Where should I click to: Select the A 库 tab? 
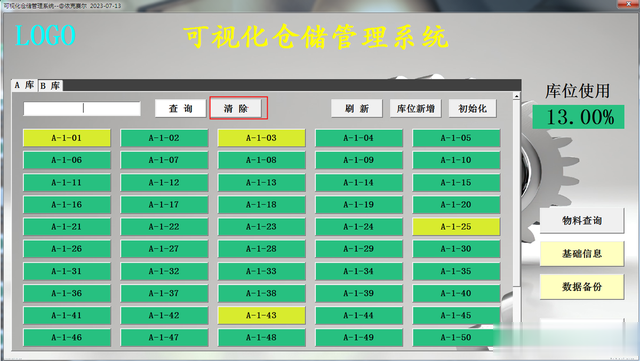[24, 85]
